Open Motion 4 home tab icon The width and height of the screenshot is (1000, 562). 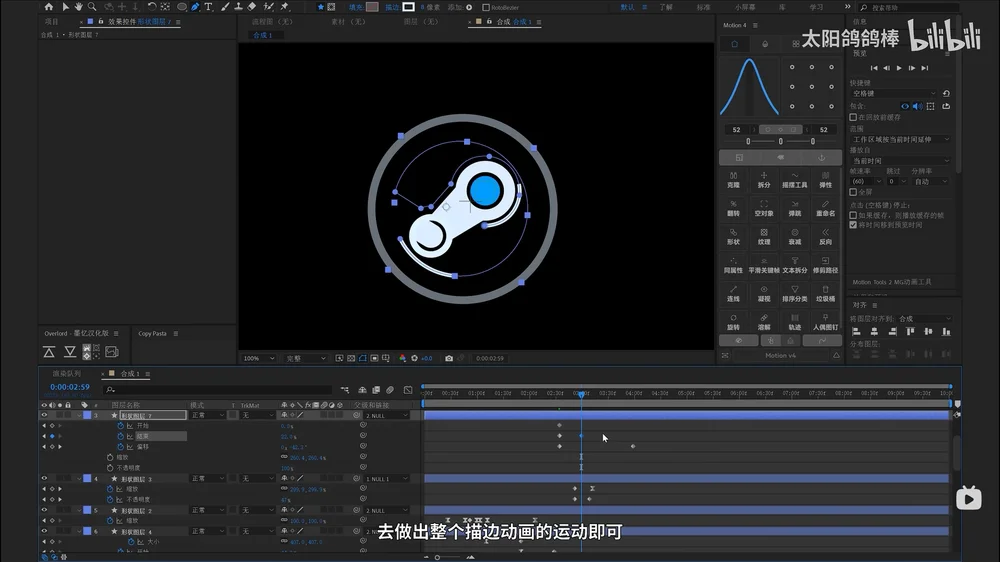click(x=734, y=44)
